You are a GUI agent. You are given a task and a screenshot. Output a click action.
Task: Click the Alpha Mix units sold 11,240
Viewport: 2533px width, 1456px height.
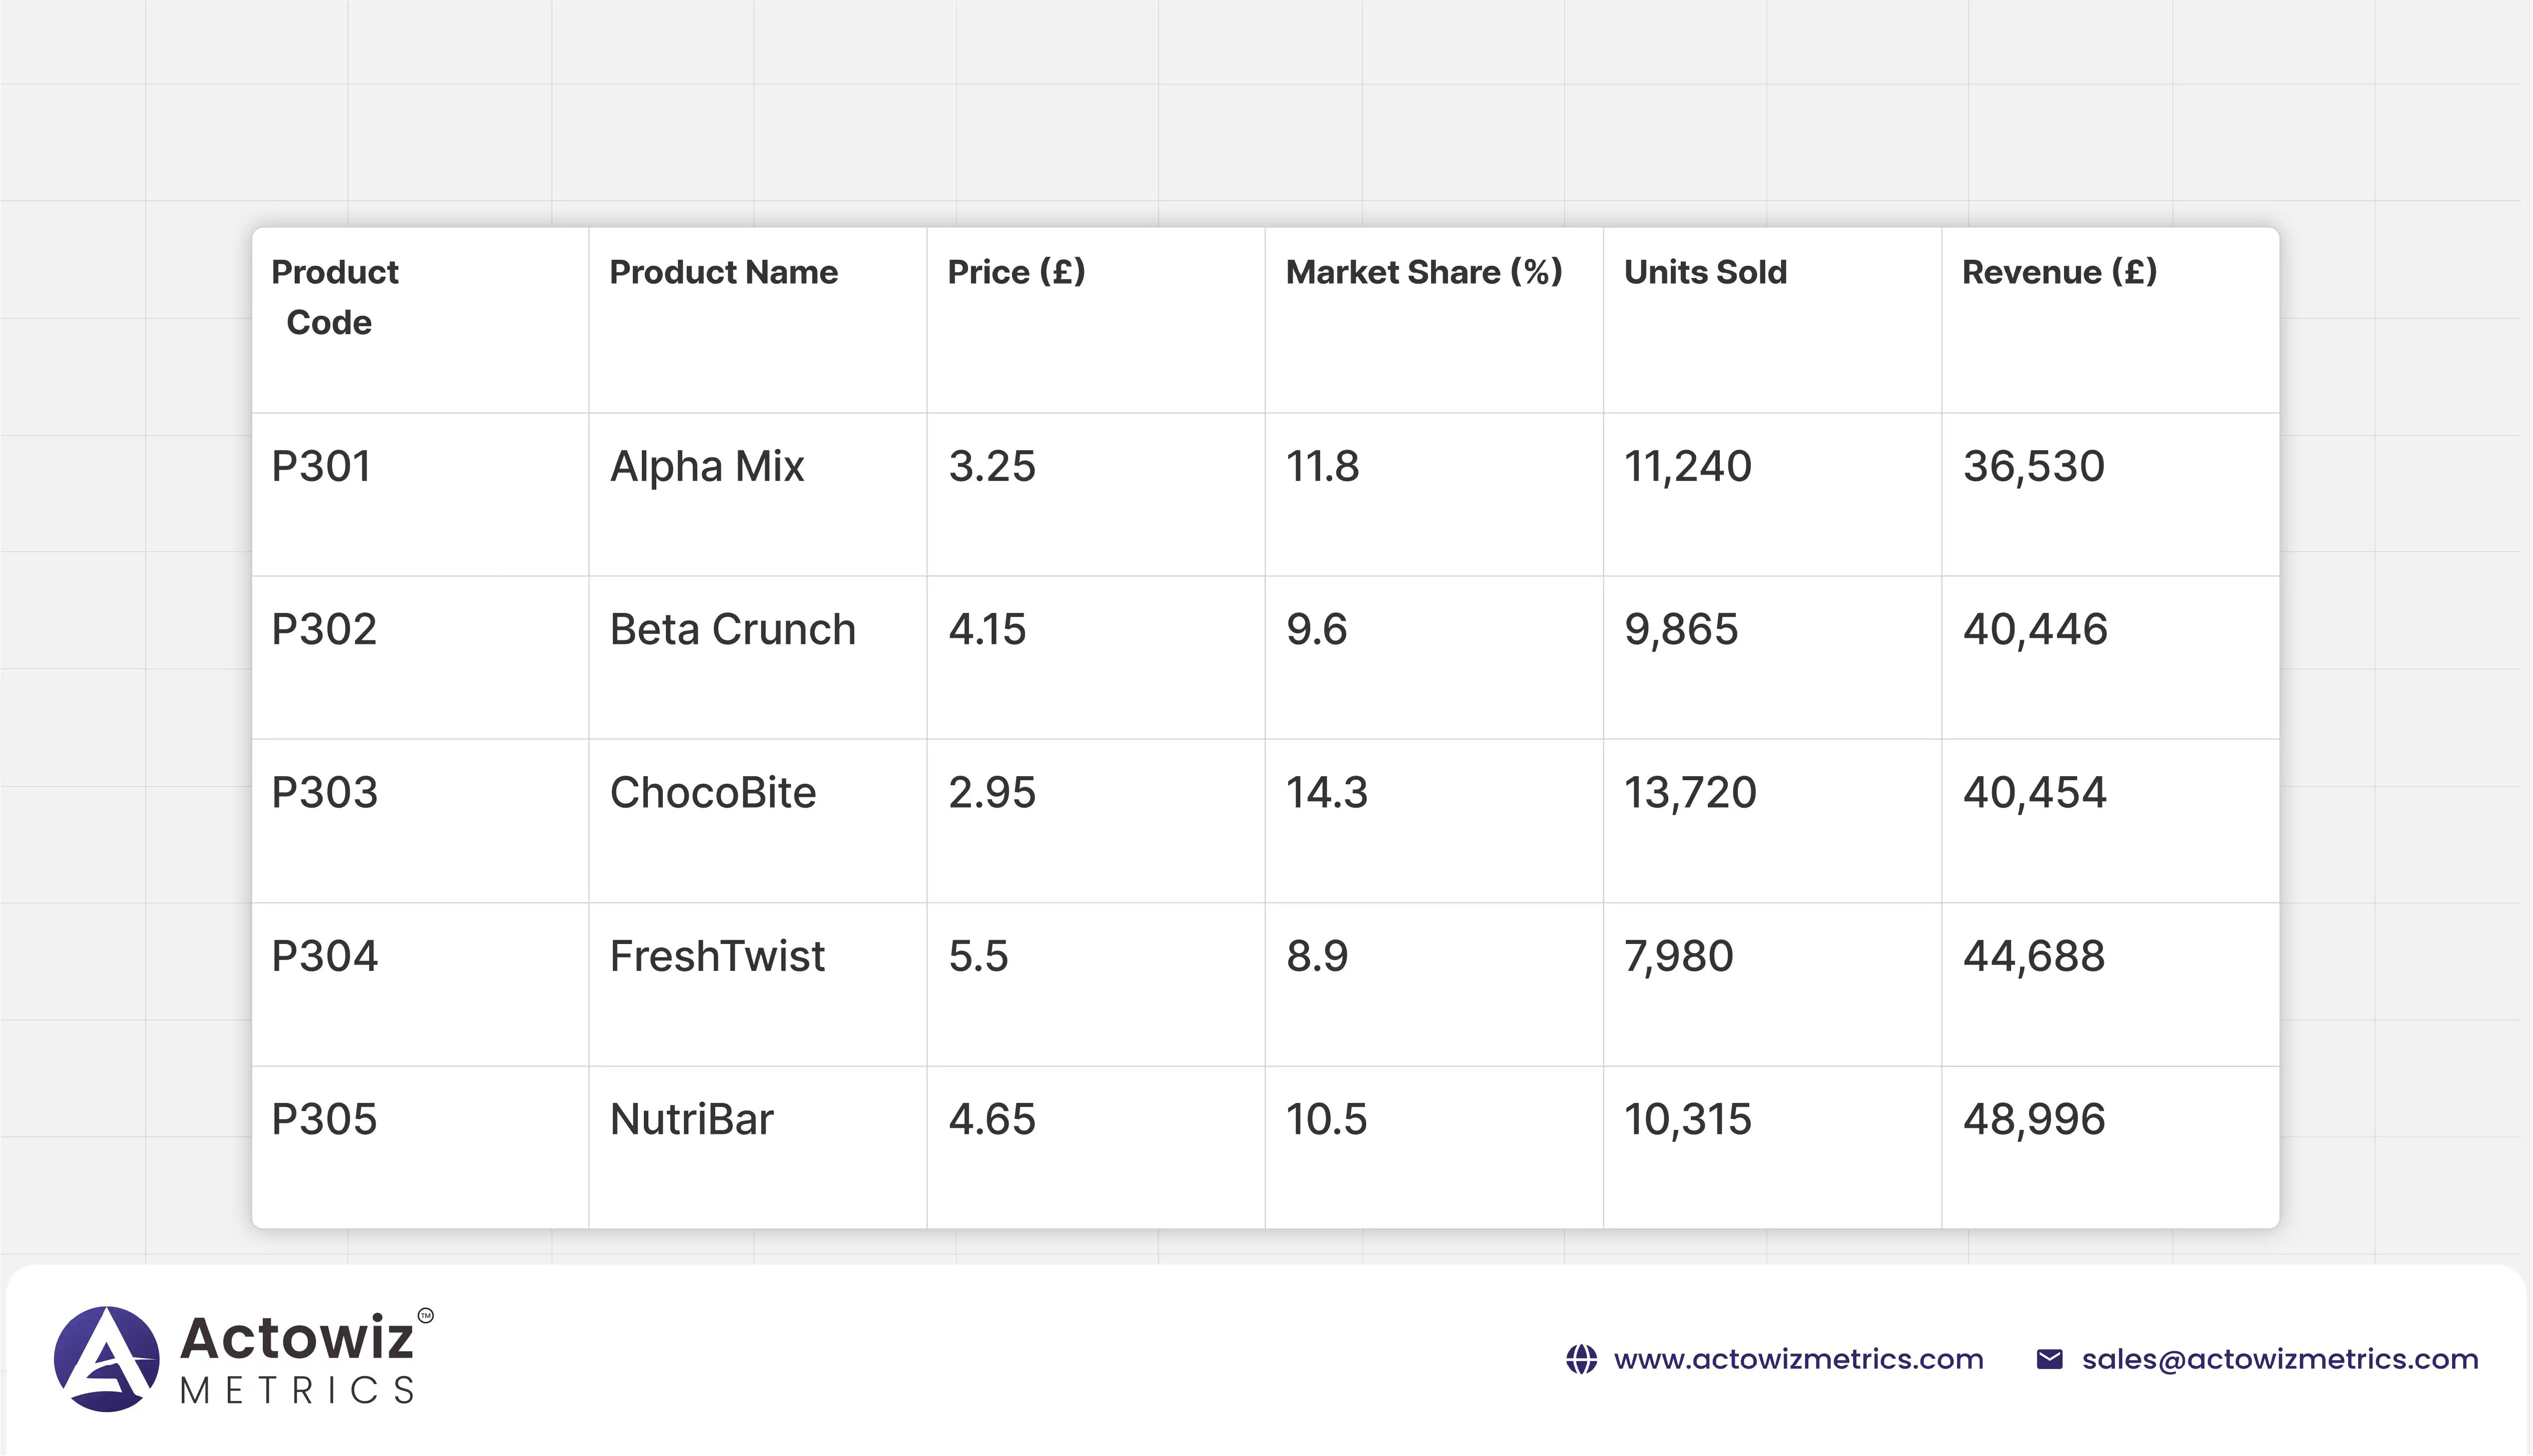coord(1687,466)
